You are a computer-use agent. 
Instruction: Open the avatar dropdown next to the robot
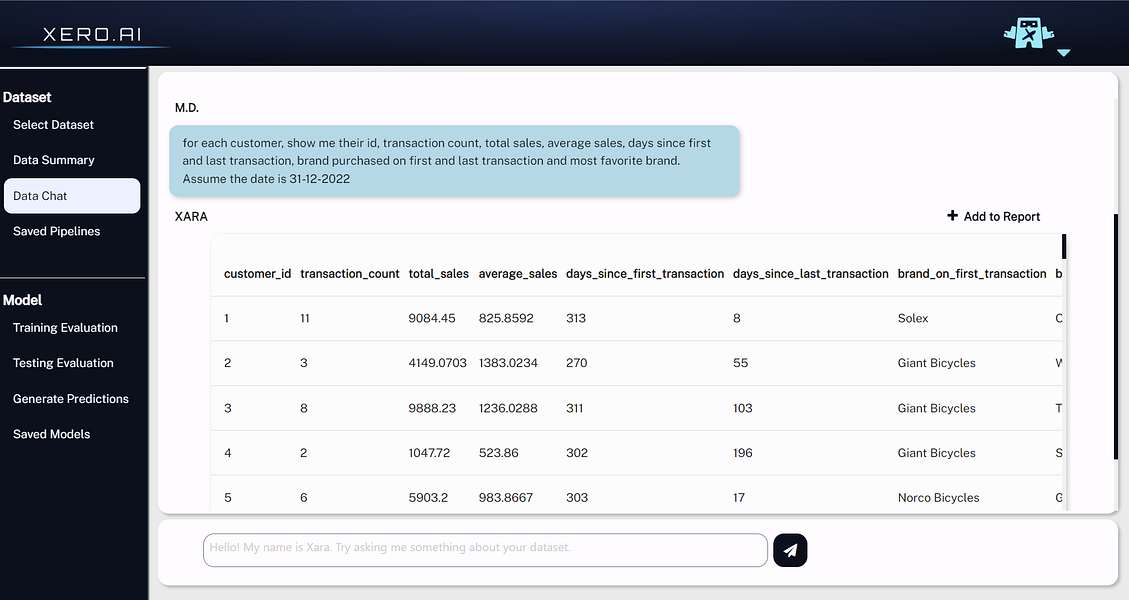pos(1064,52)
